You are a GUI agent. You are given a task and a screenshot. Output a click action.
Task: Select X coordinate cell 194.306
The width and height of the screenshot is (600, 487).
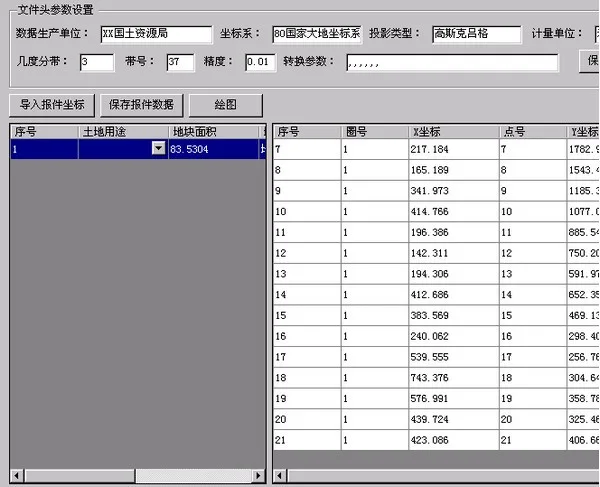point(454,274)
